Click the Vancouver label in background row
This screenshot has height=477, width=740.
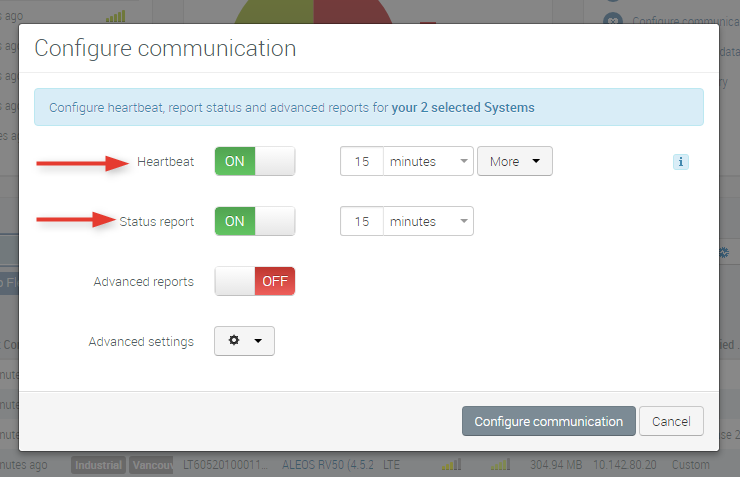click(x=152, y=465)
